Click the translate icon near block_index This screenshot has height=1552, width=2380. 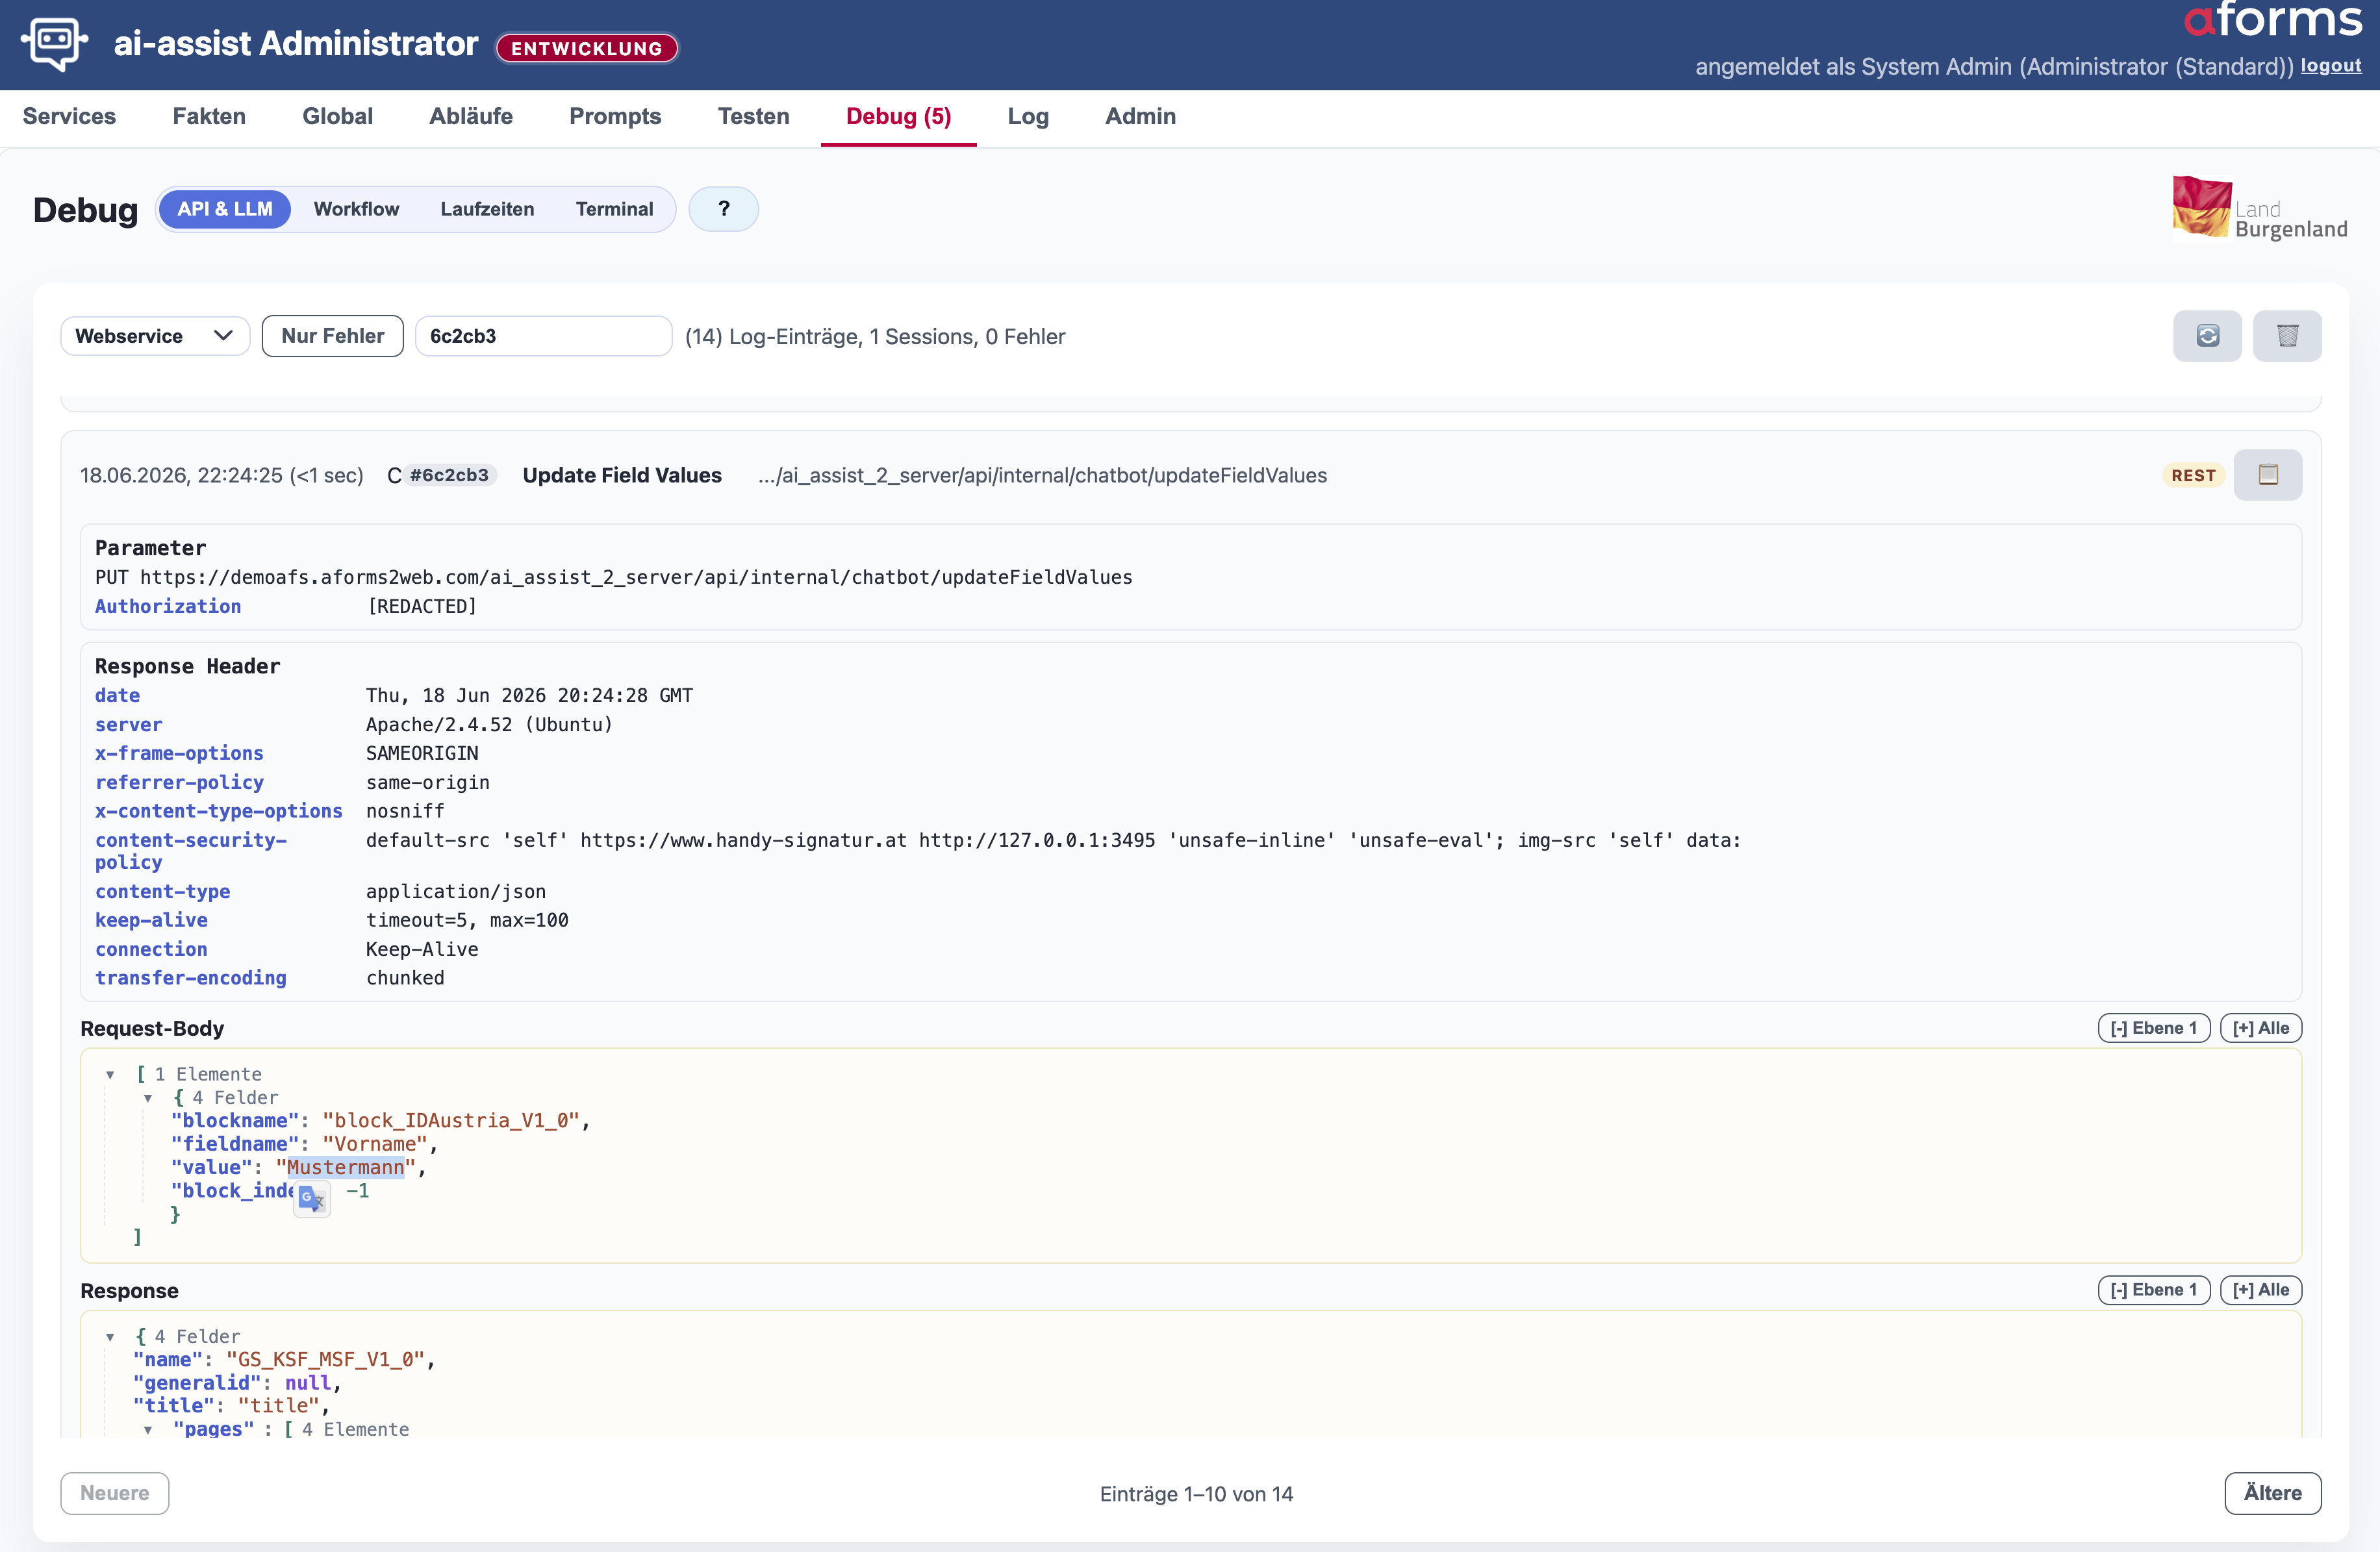click(x=312, y=1198)
